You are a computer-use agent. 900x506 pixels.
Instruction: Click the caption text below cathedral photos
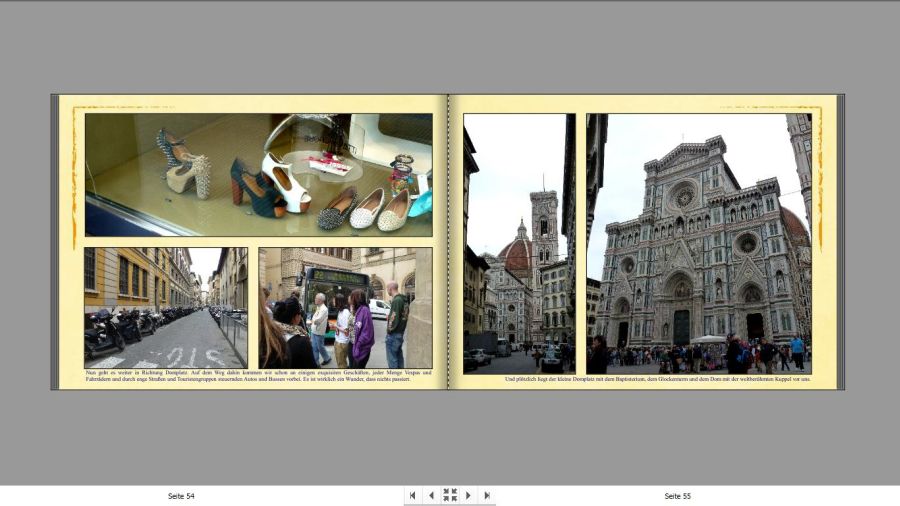(x=657, y=380)
